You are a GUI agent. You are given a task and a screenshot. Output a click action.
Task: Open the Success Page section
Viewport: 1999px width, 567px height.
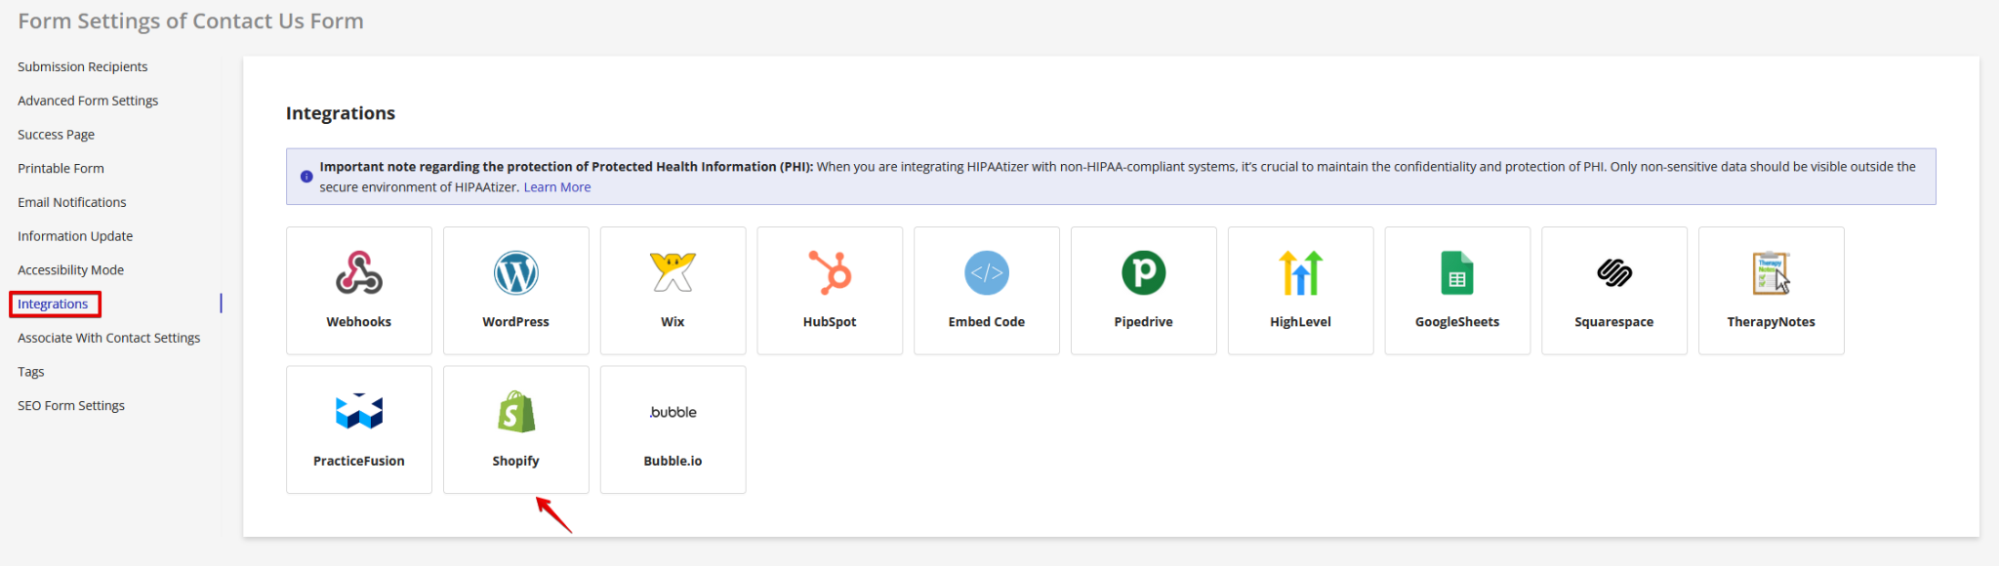[56, 135]
